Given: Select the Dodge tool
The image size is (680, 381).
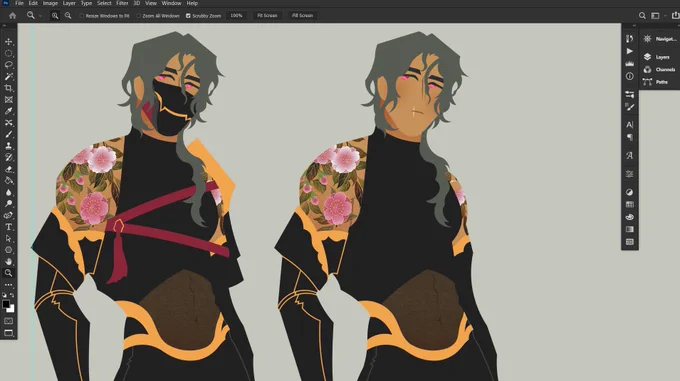Looking at the screenshot, I should pyautogui.click(x=8, y=203).
